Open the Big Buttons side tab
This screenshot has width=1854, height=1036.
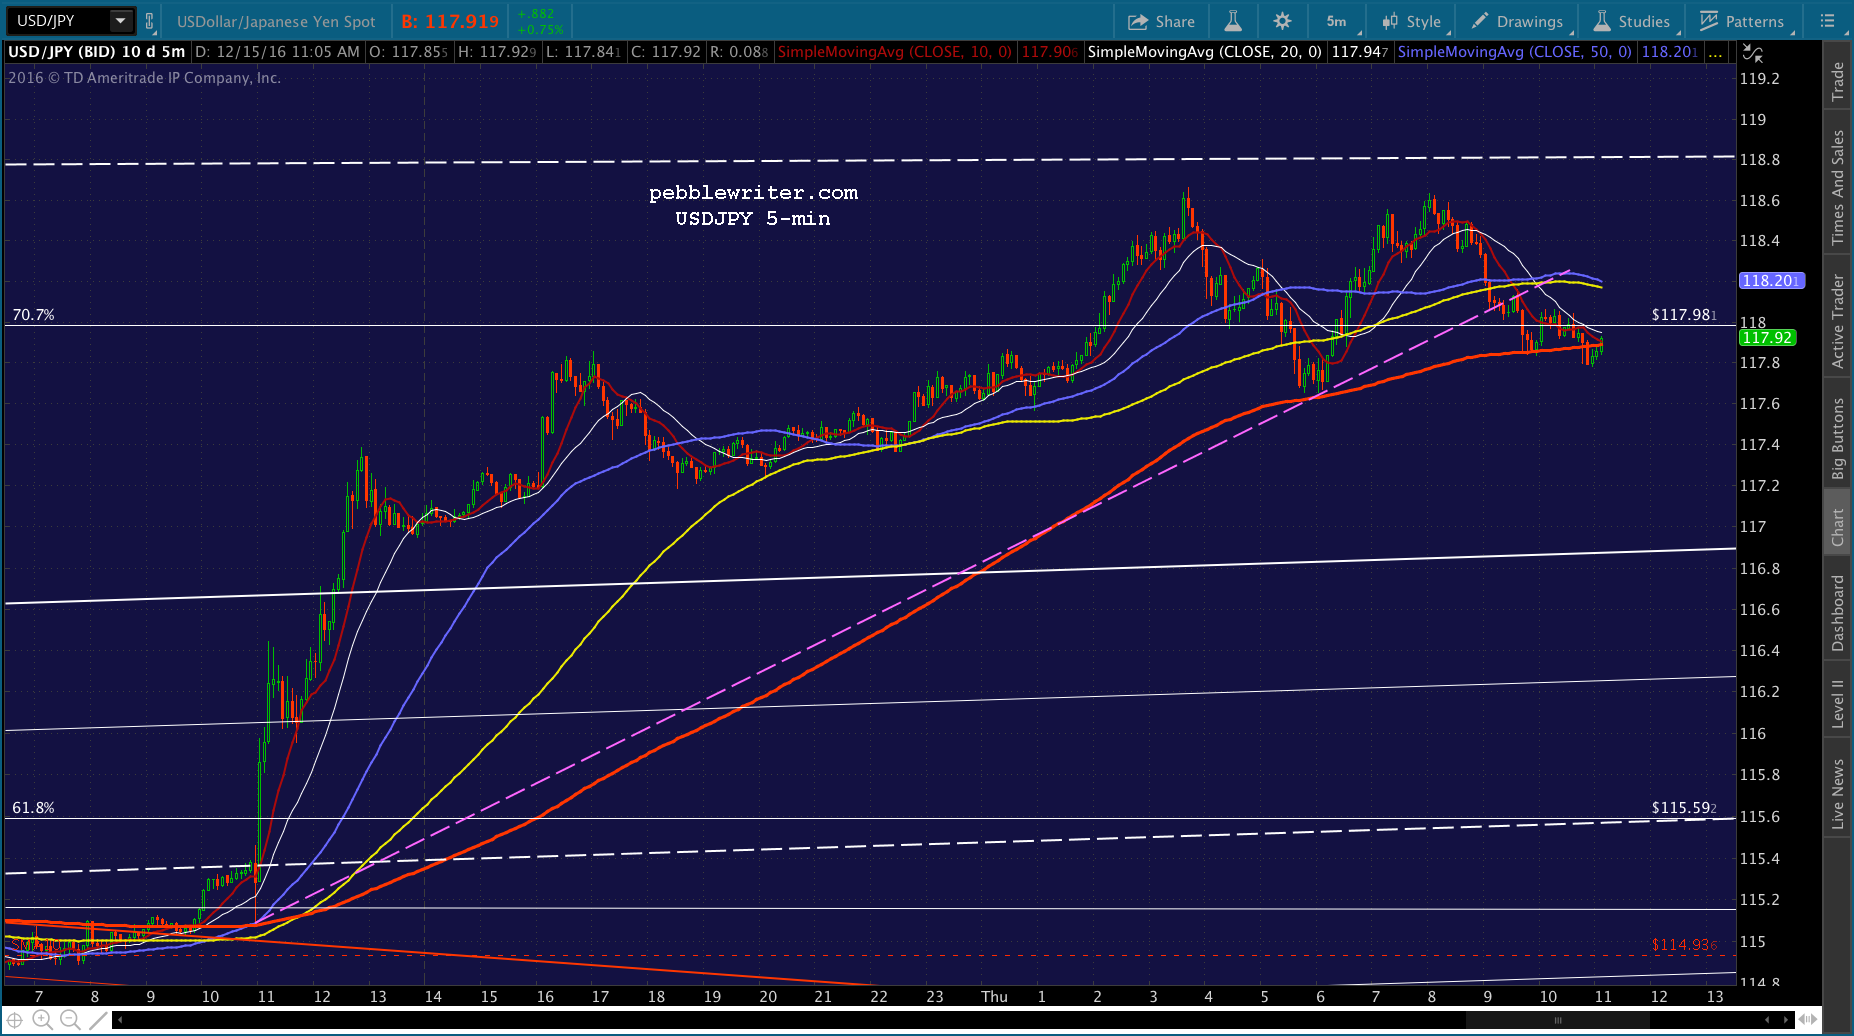coord(1837,439)
